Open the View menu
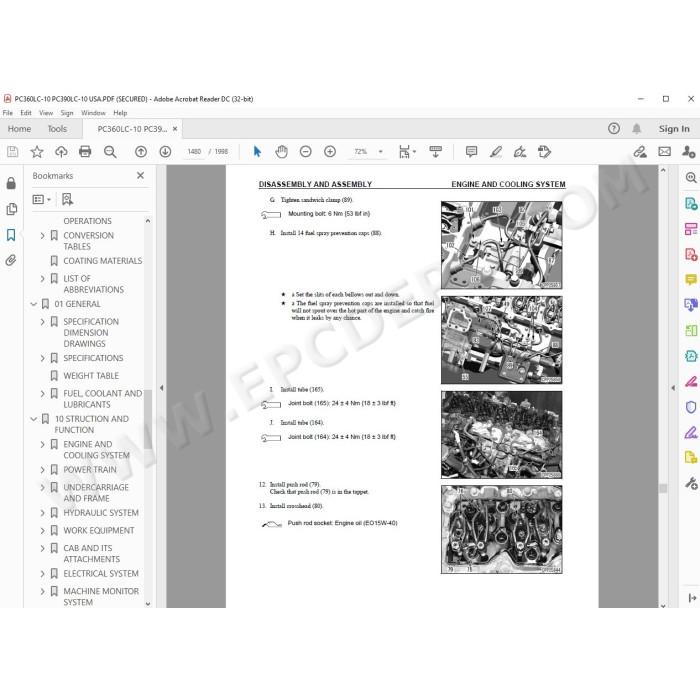 [x=46, y=113]
